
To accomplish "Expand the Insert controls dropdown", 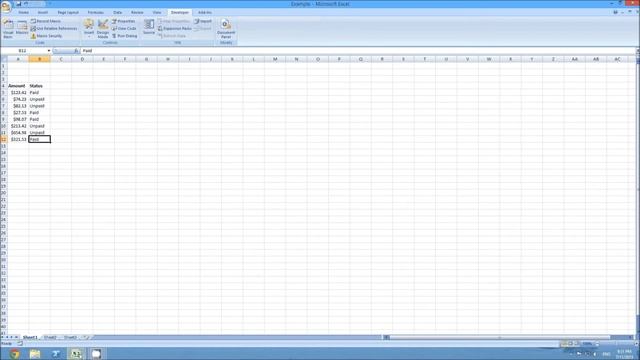I will [89, 29].
